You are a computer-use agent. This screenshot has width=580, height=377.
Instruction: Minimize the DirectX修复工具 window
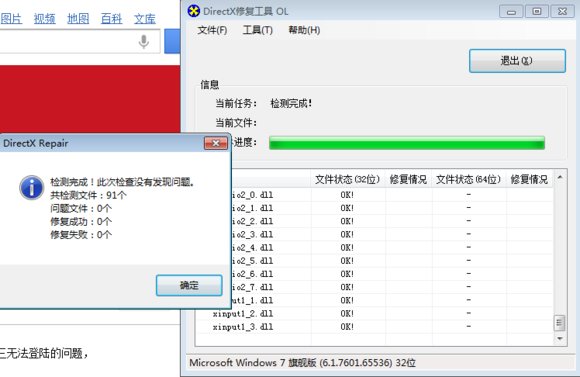click(x=511, y=11)
